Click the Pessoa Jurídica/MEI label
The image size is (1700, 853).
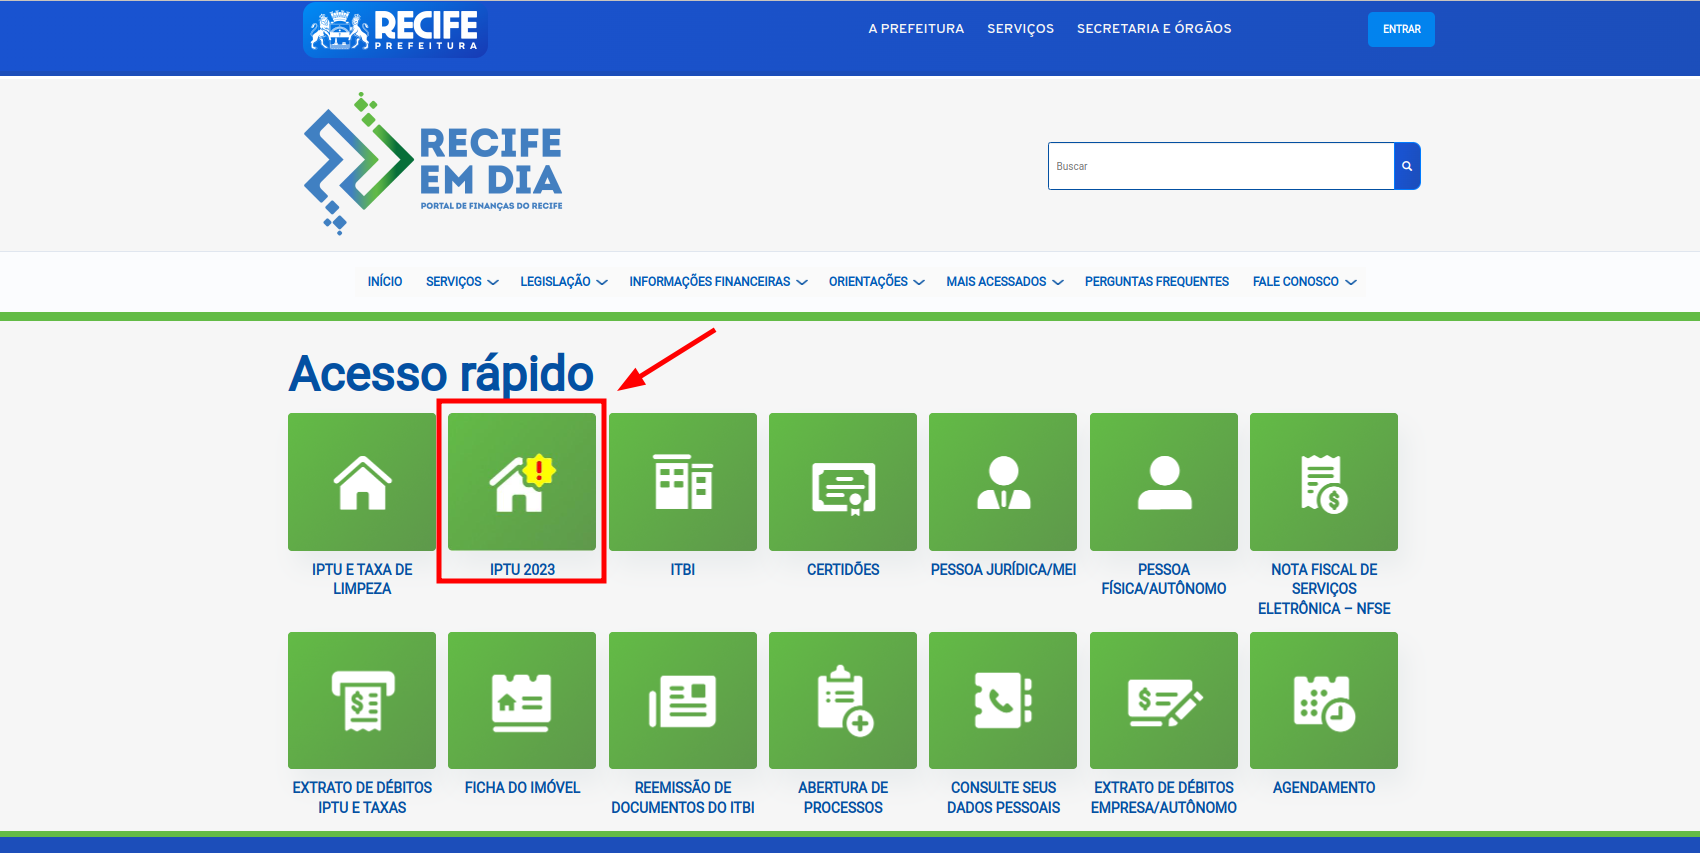pyautogui.click(x=1003, y=569)
